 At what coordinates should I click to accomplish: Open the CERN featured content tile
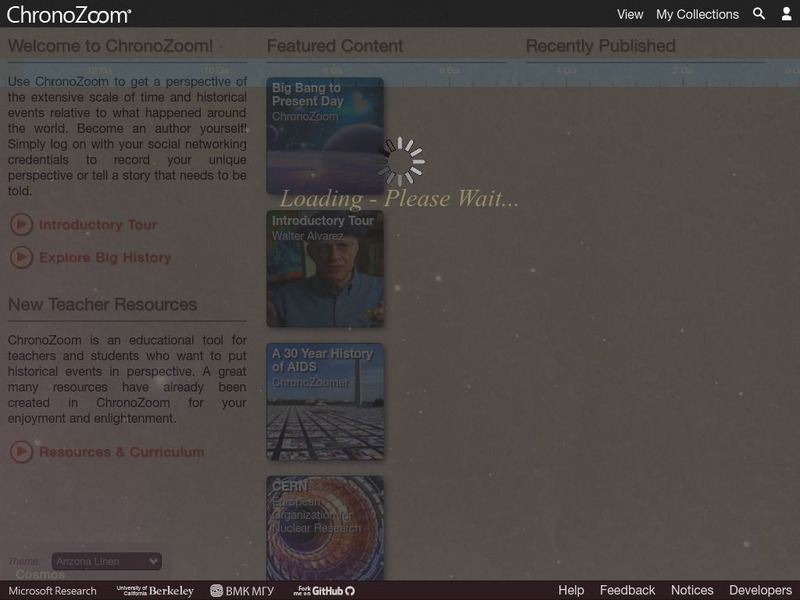coord(325,520)
